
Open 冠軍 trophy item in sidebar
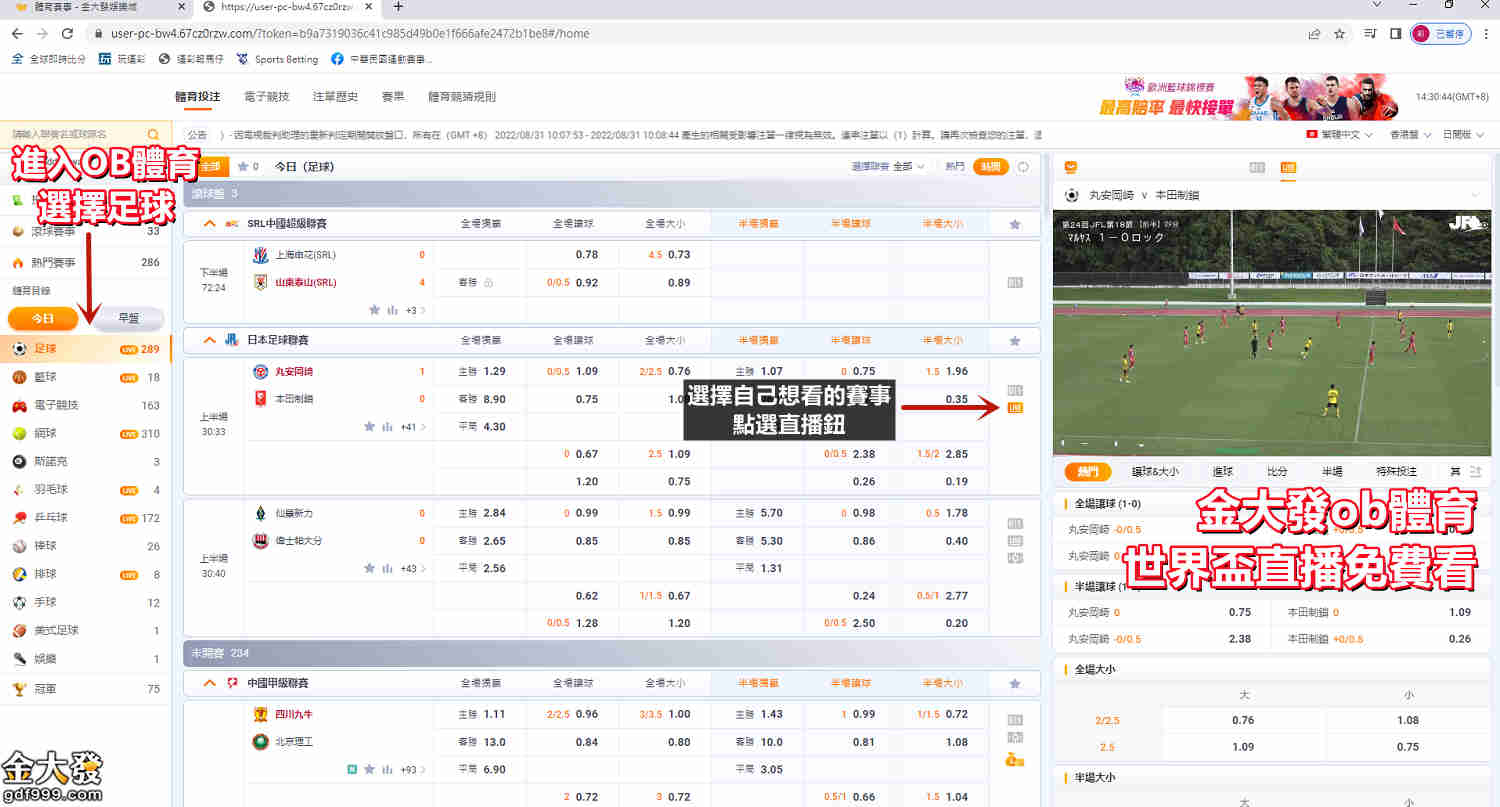(86, 688)
